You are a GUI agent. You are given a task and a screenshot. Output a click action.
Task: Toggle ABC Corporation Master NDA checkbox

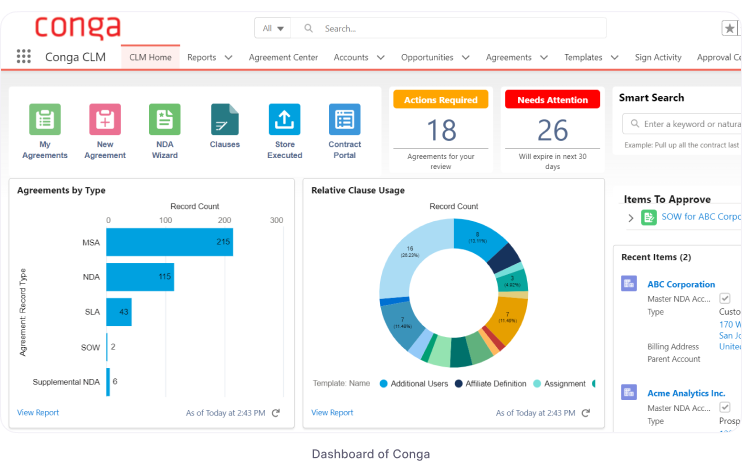point(725,298)
